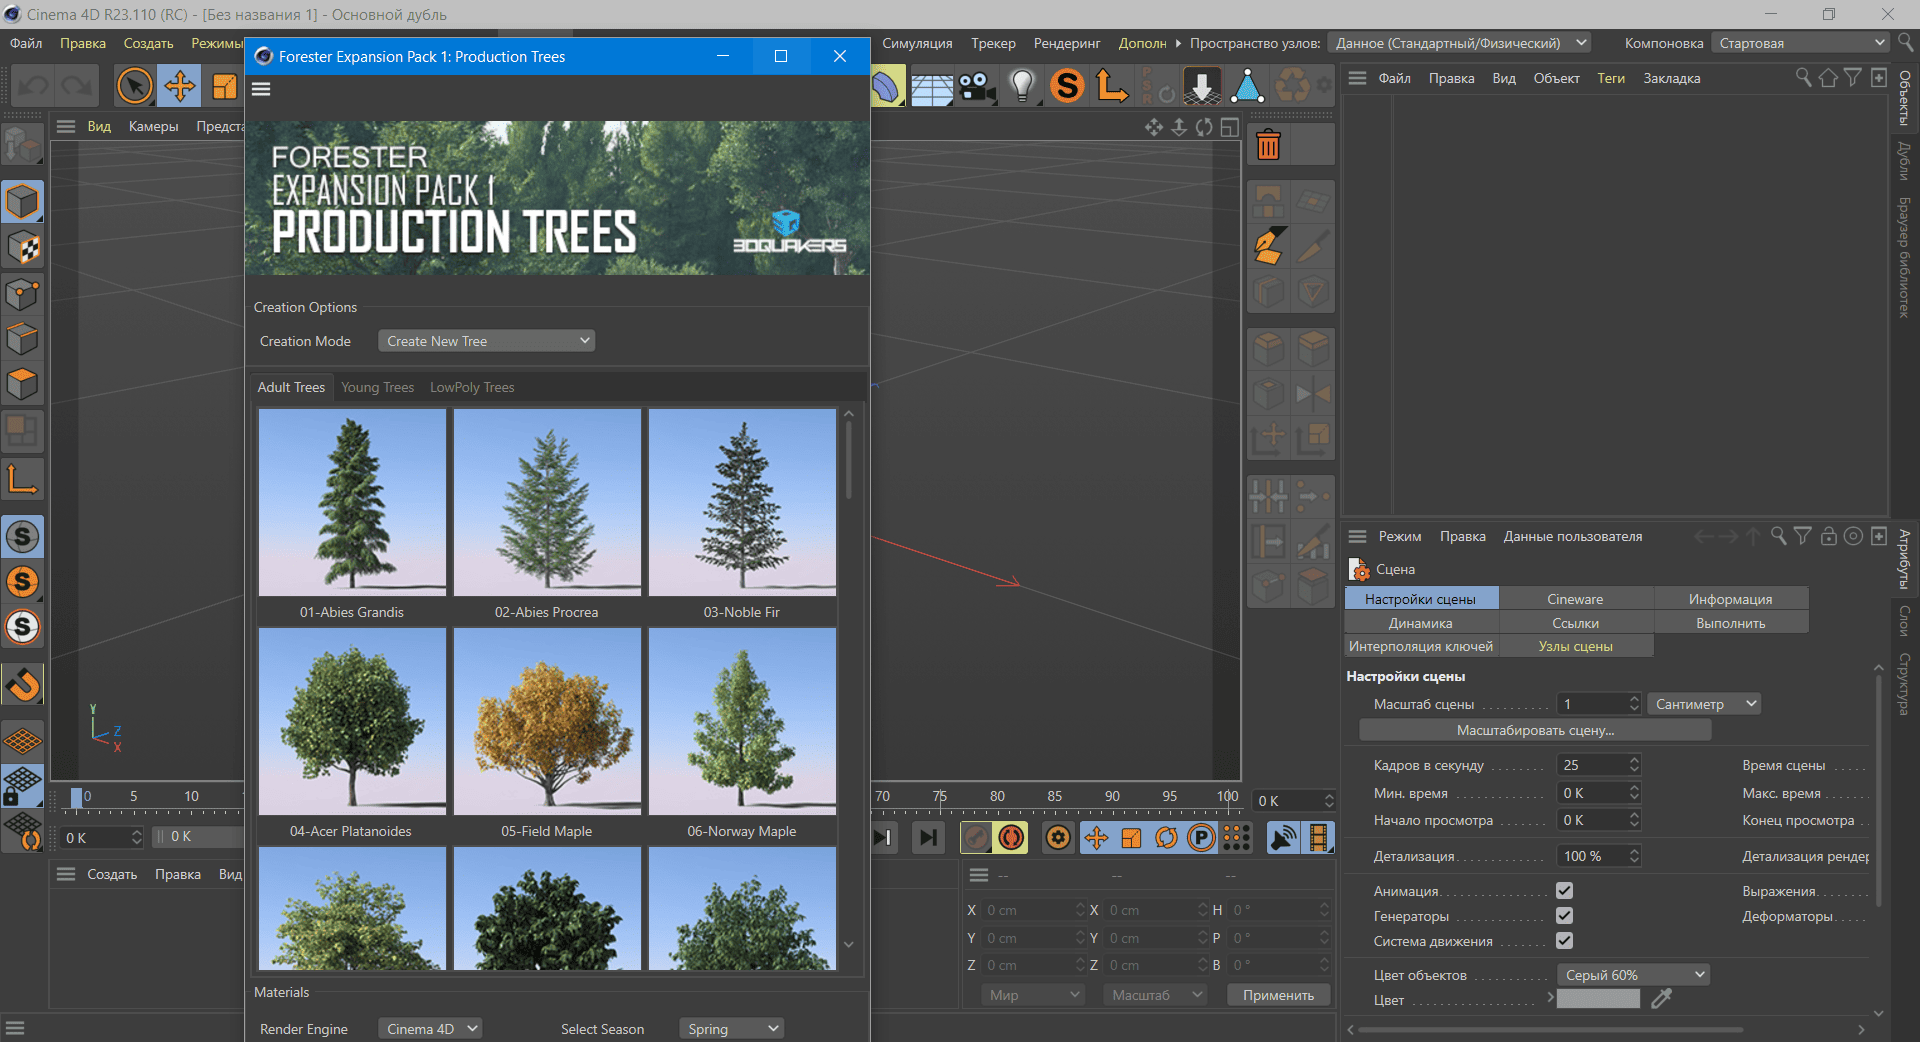Open Forester window hamburger menu
This screenshot has width=1920, height=1042.
click(x=261, y=89)
